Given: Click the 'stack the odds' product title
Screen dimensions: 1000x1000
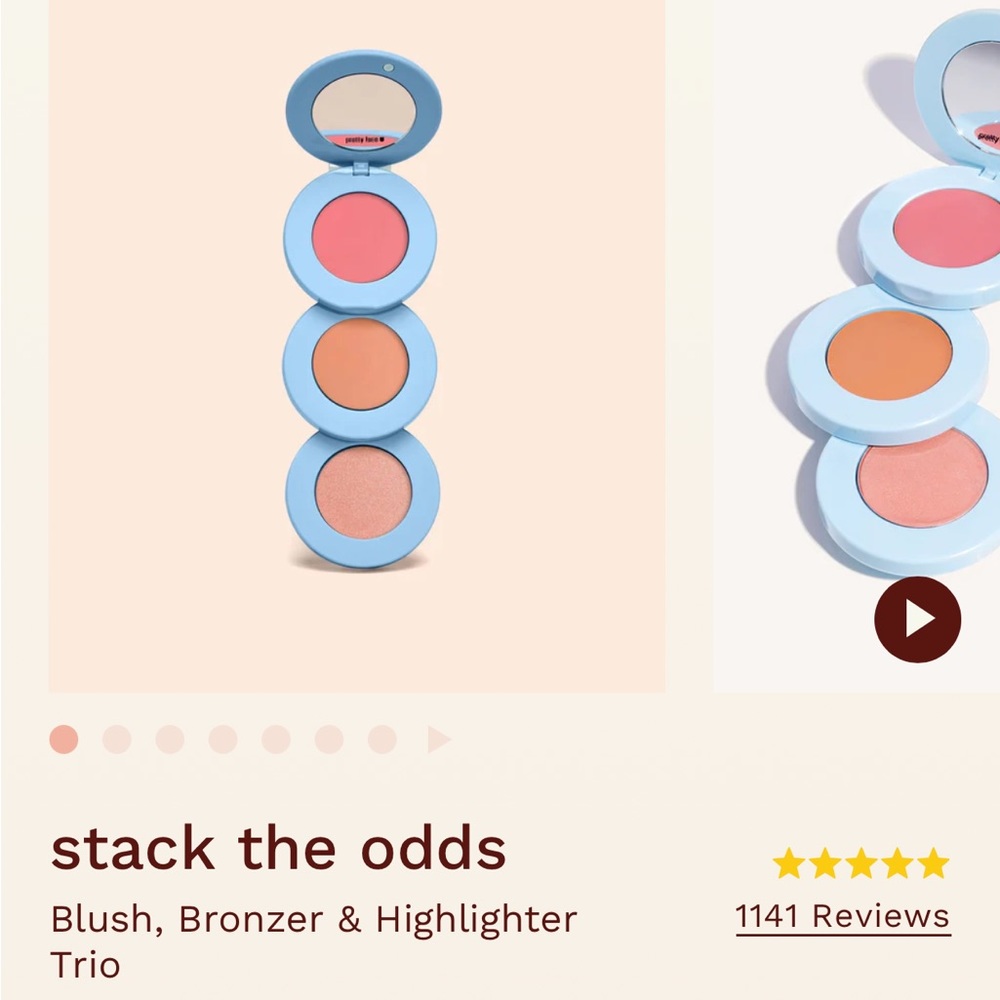Looking at the screenshot, I should pos(278,850).
